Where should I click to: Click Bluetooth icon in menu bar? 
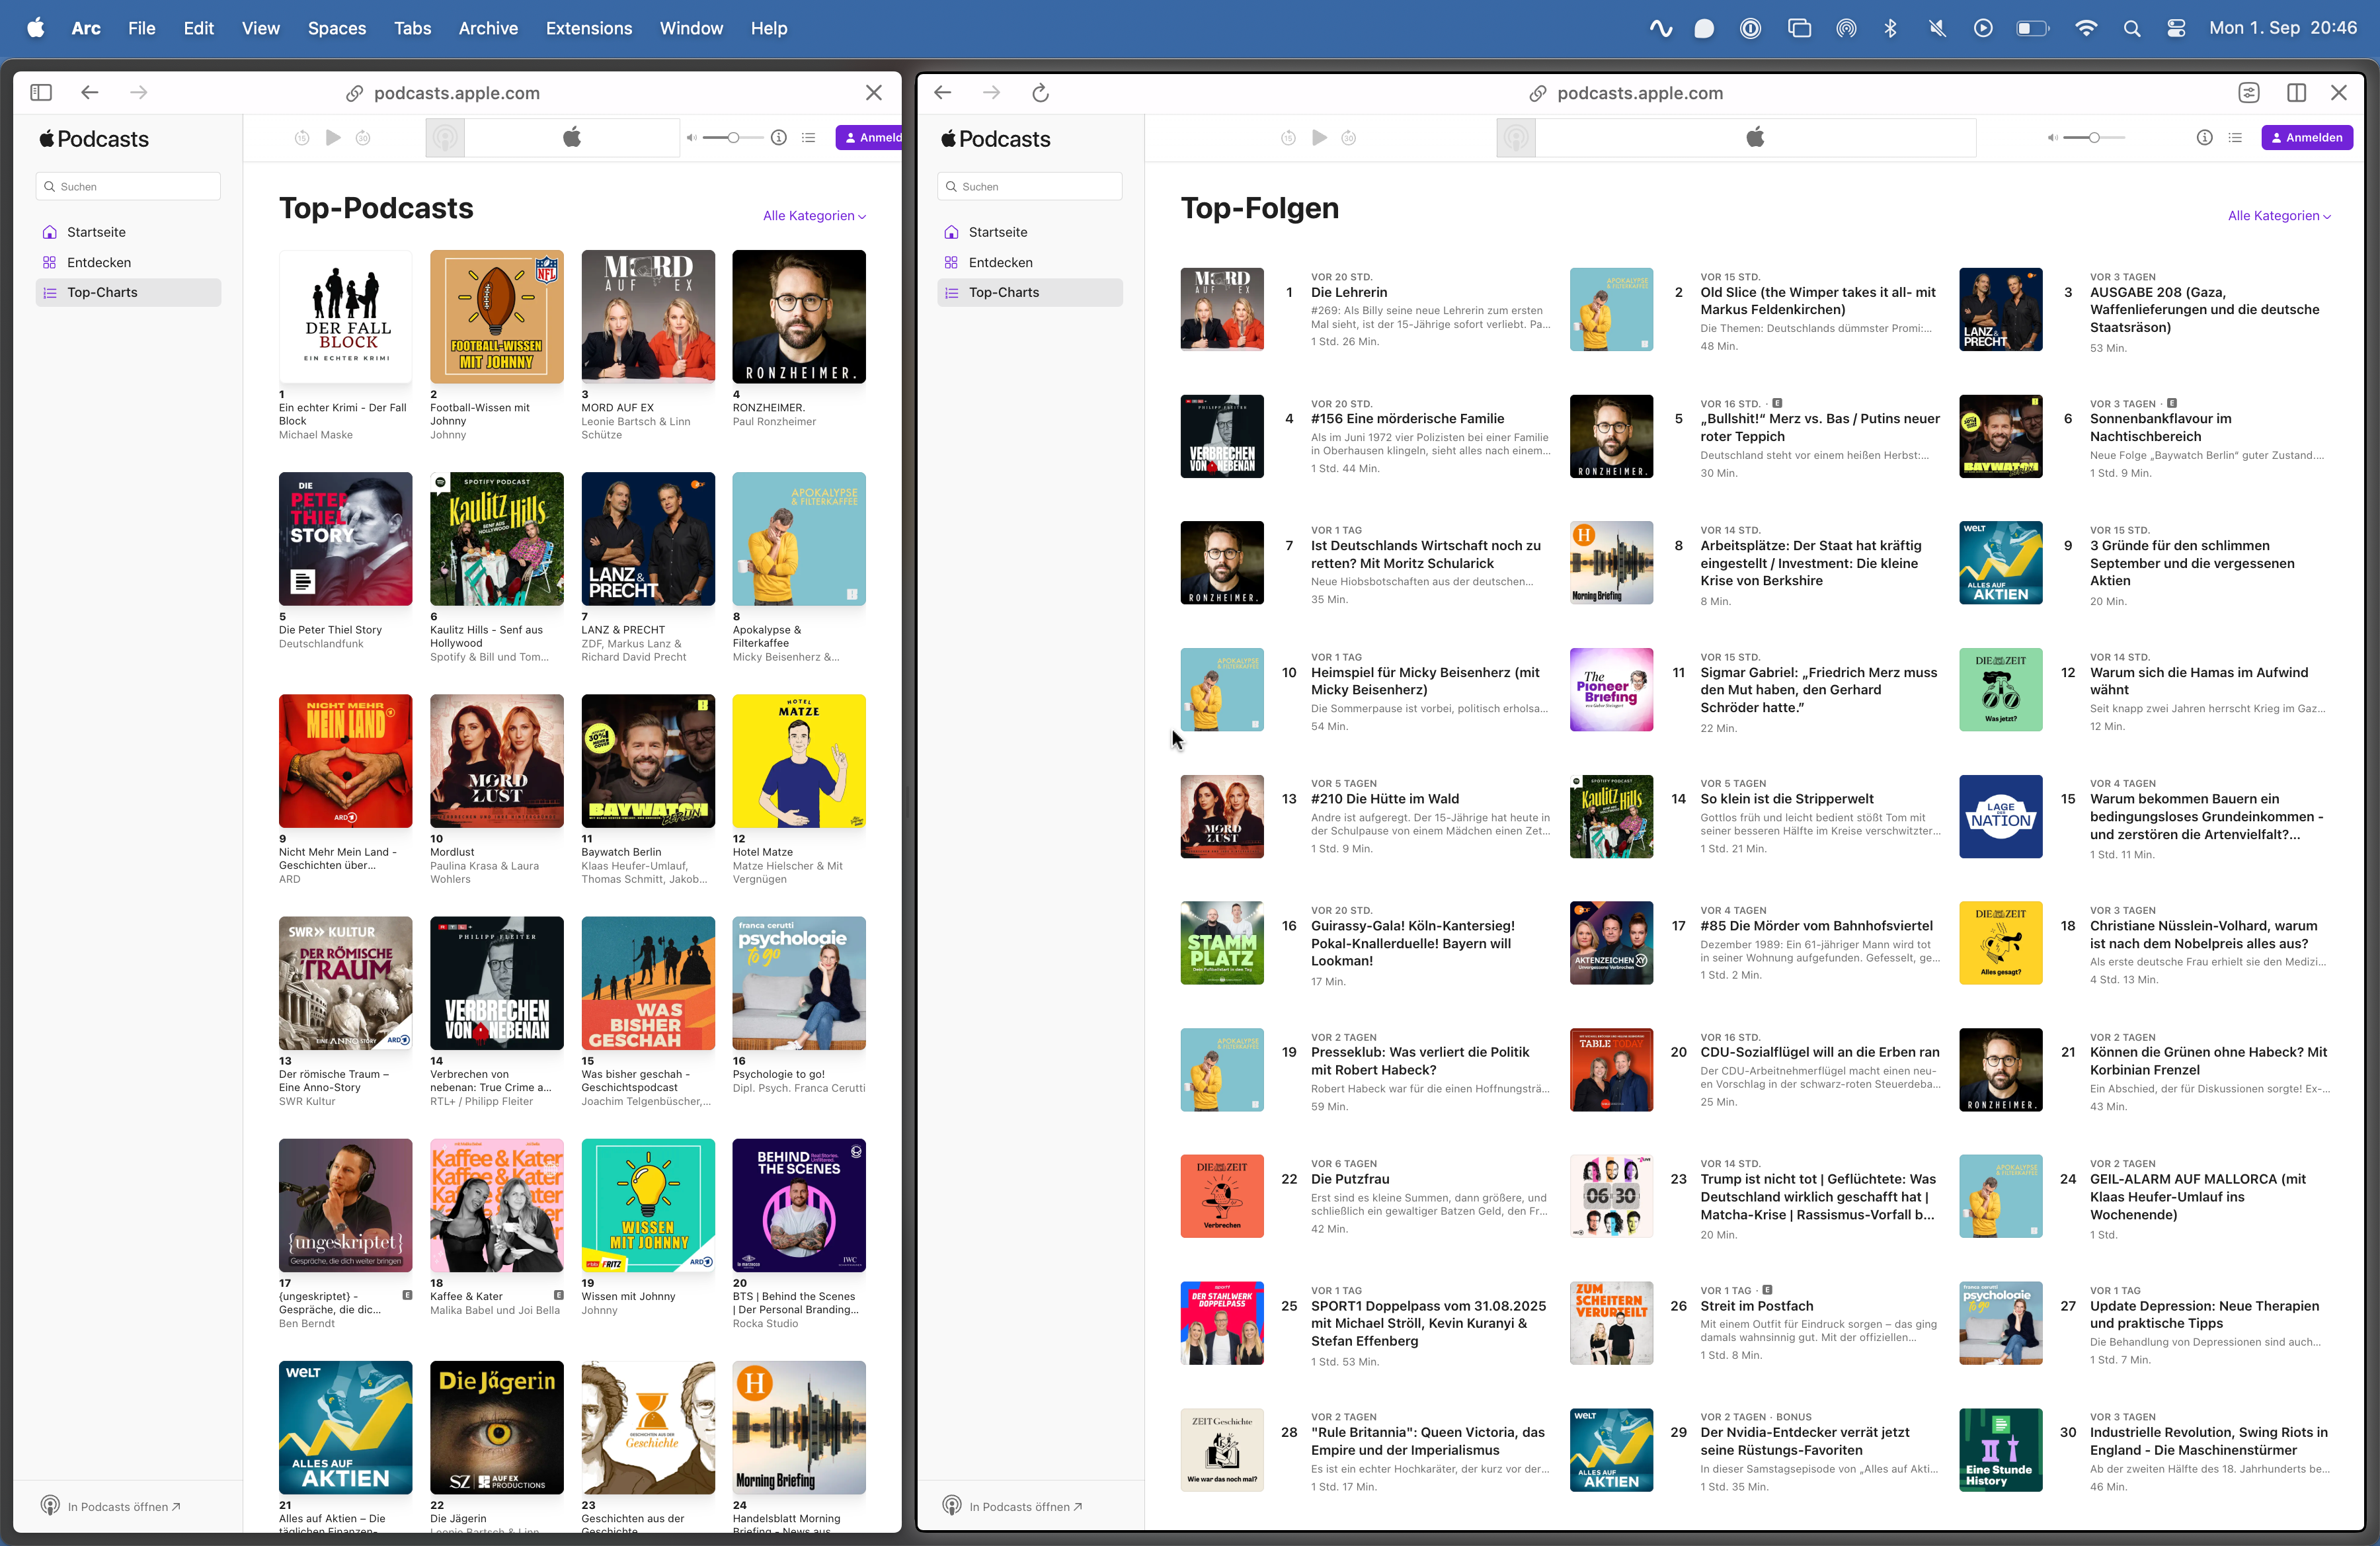(x=1890, y=28)
